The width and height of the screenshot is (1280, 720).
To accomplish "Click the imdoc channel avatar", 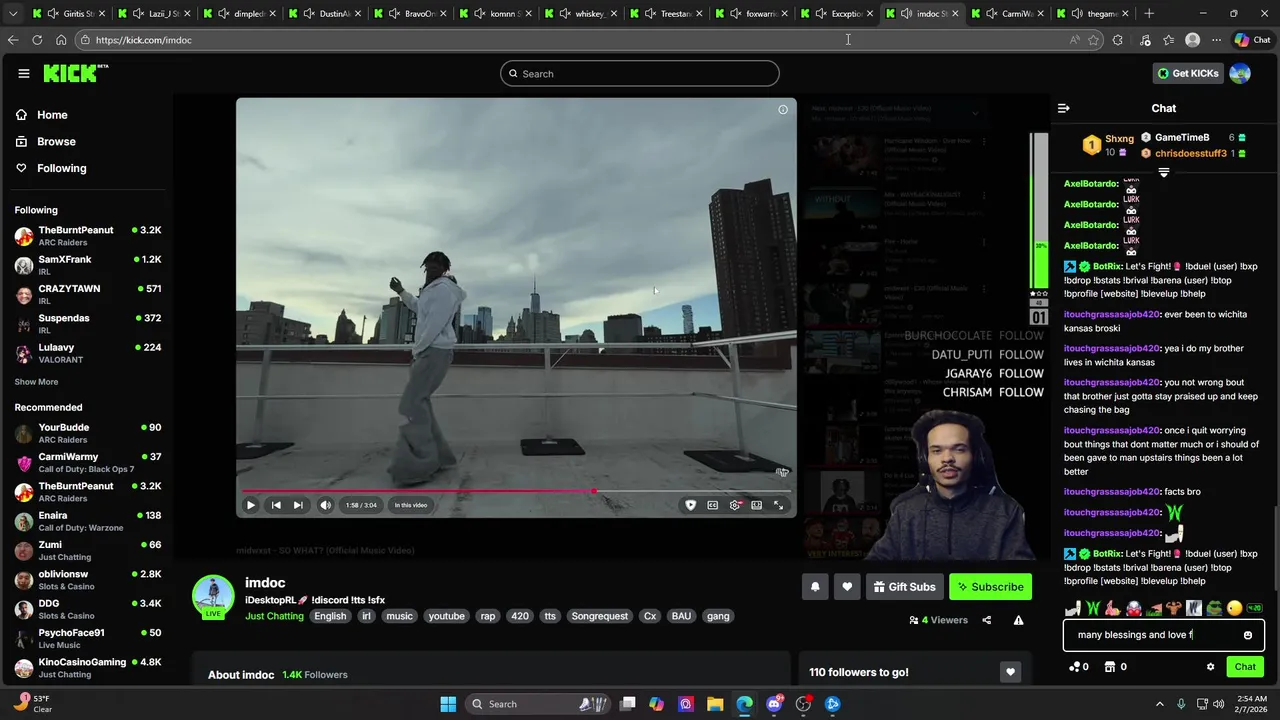I will (x=213, y=596).
